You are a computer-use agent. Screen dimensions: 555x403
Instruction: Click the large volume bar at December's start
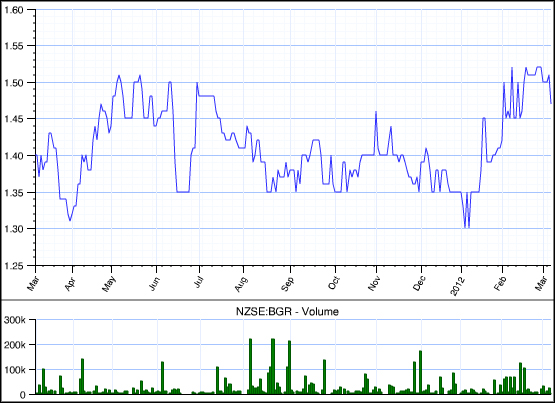[x=420, y=372]
